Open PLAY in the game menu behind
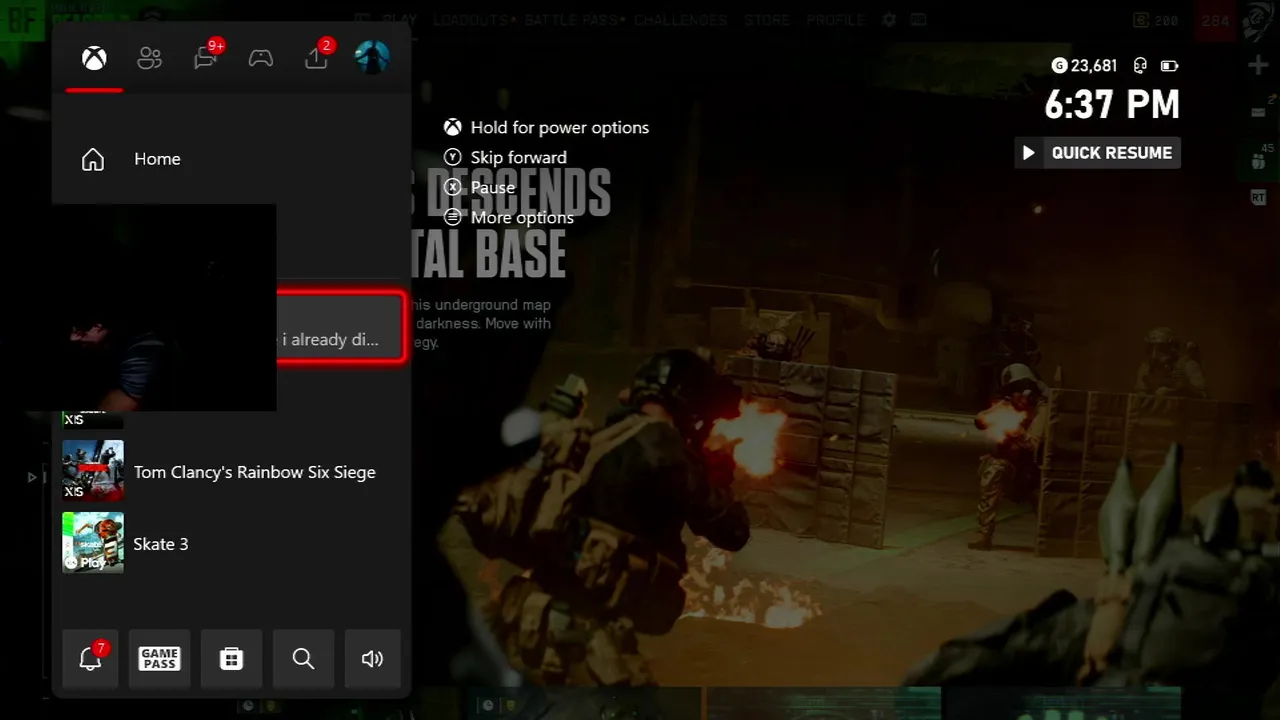 point(400,20)
